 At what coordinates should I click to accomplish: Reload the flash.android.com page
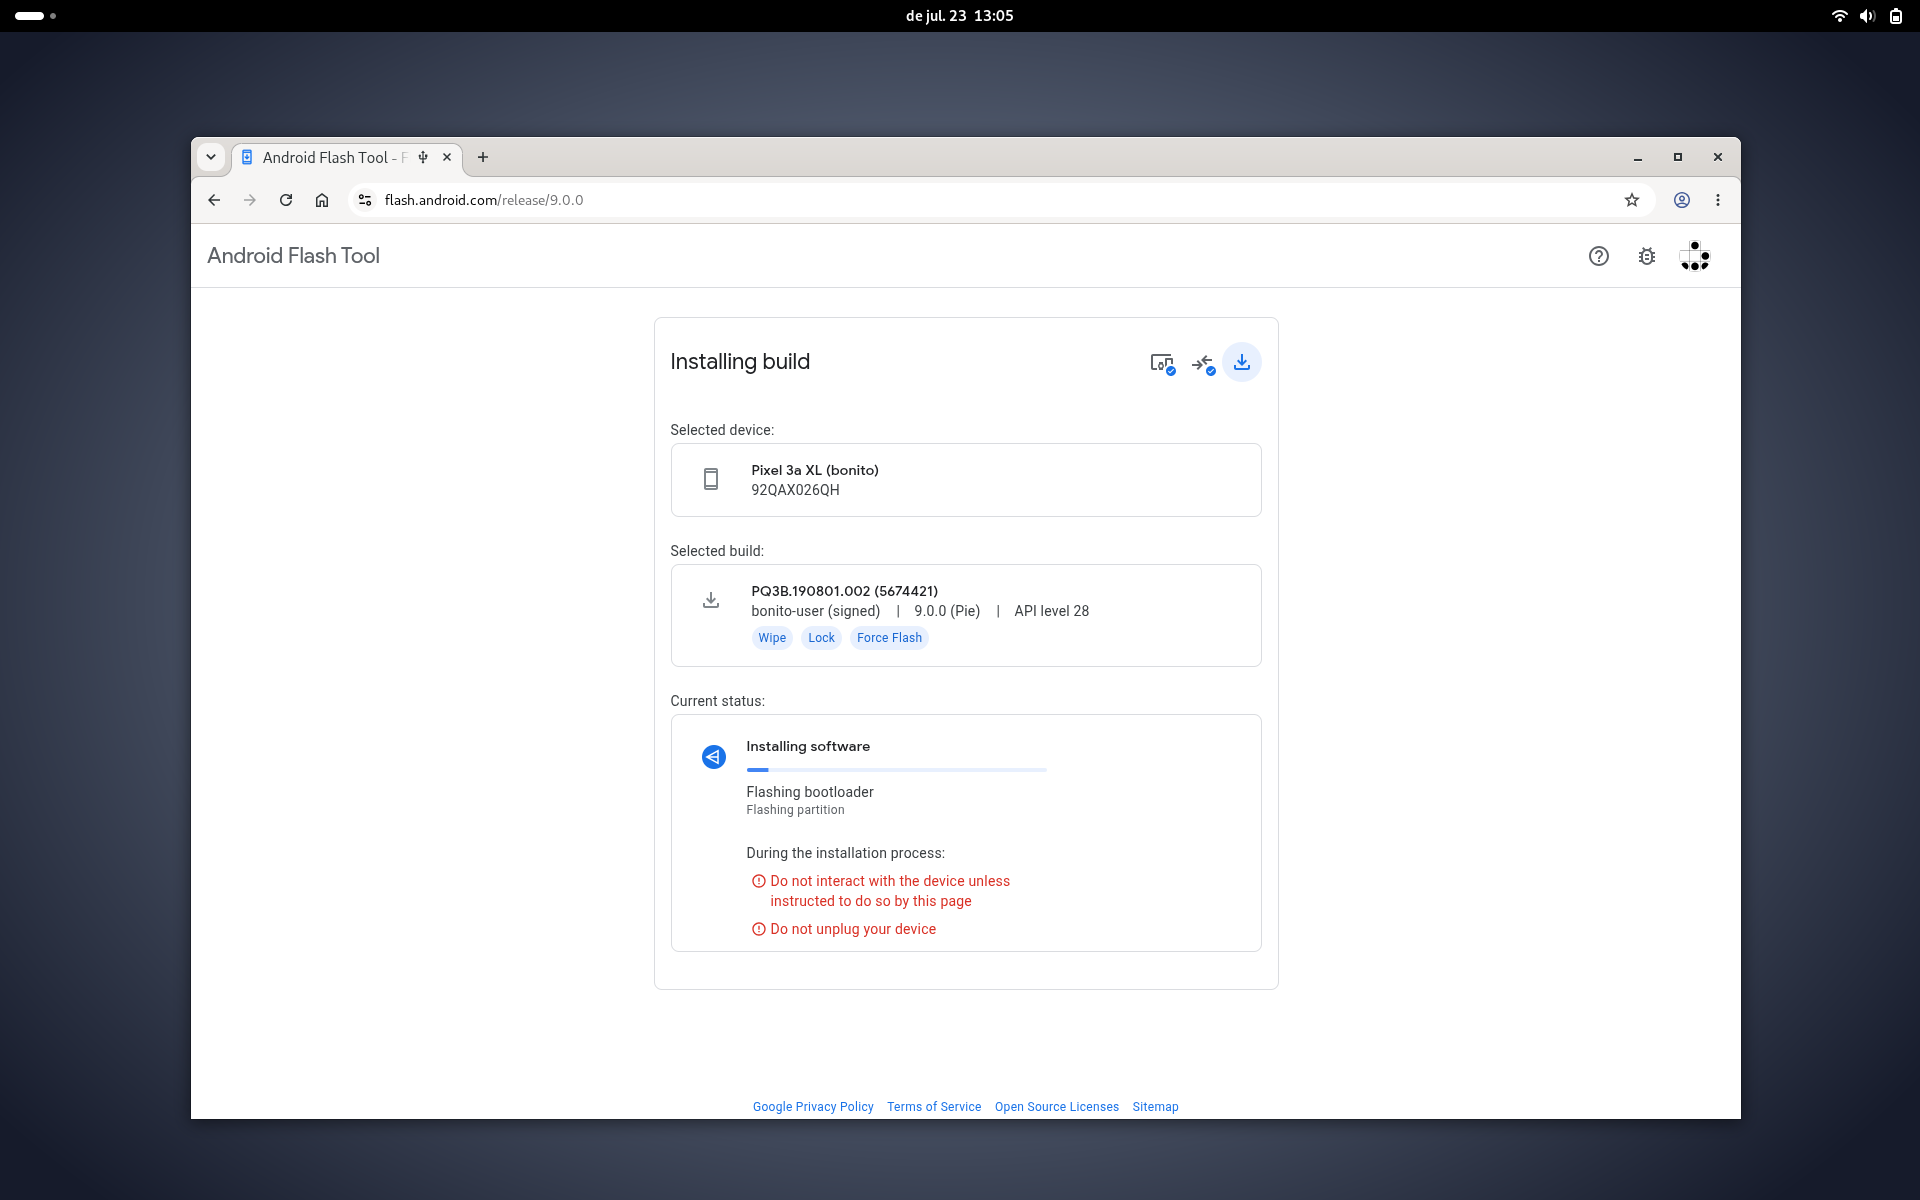286,200
